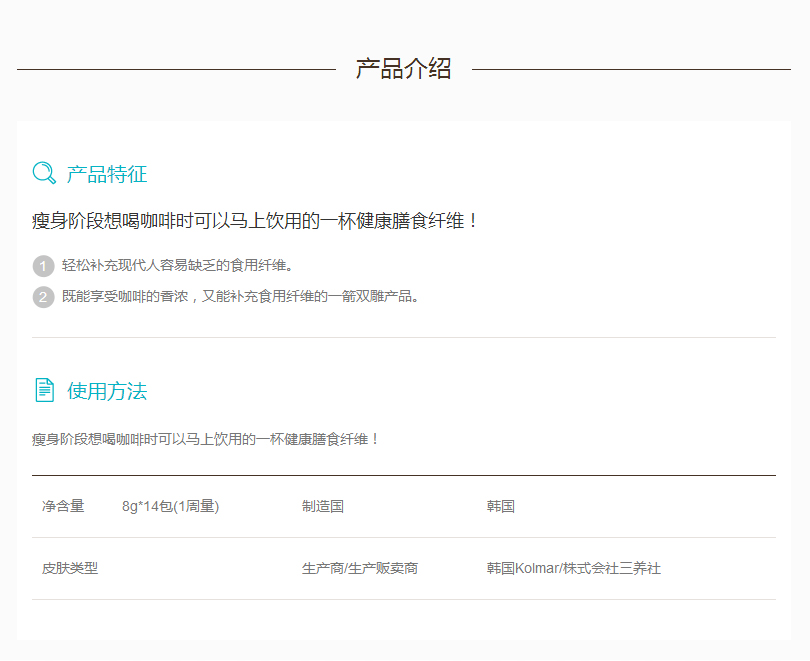Viewport: 810px width, 661px height.
Task: Click the 产品特征 section heading
Action: point(107,175)
